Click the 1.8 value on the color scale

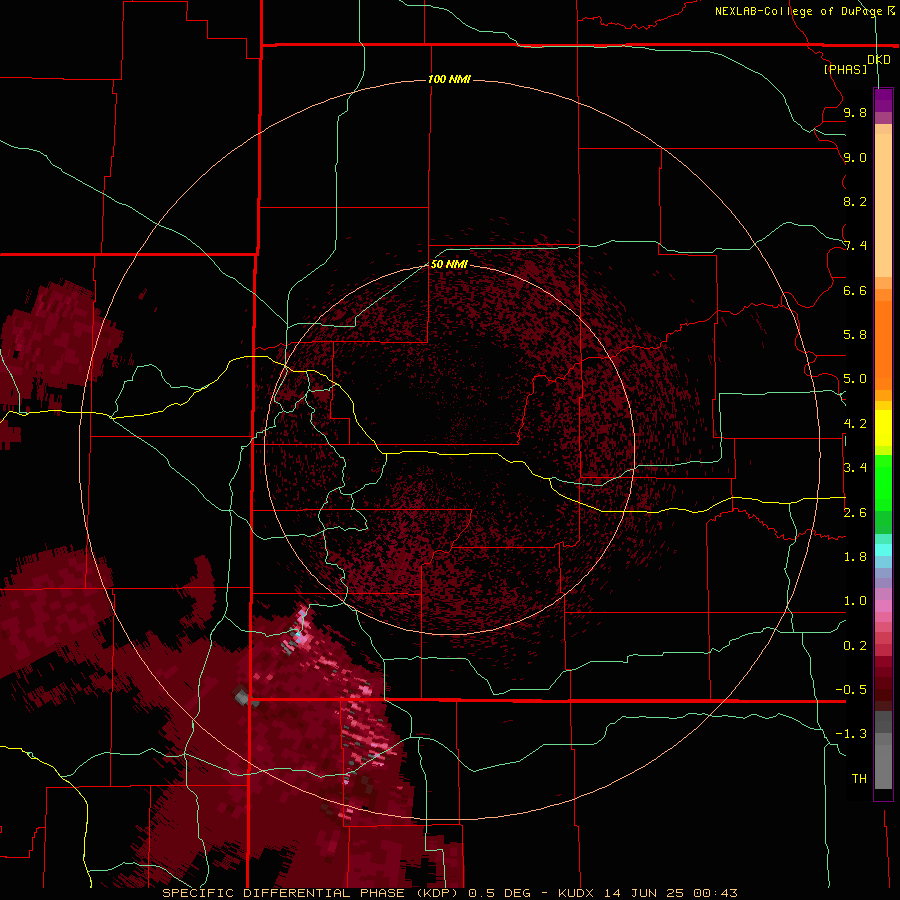[x=855, y=557]
